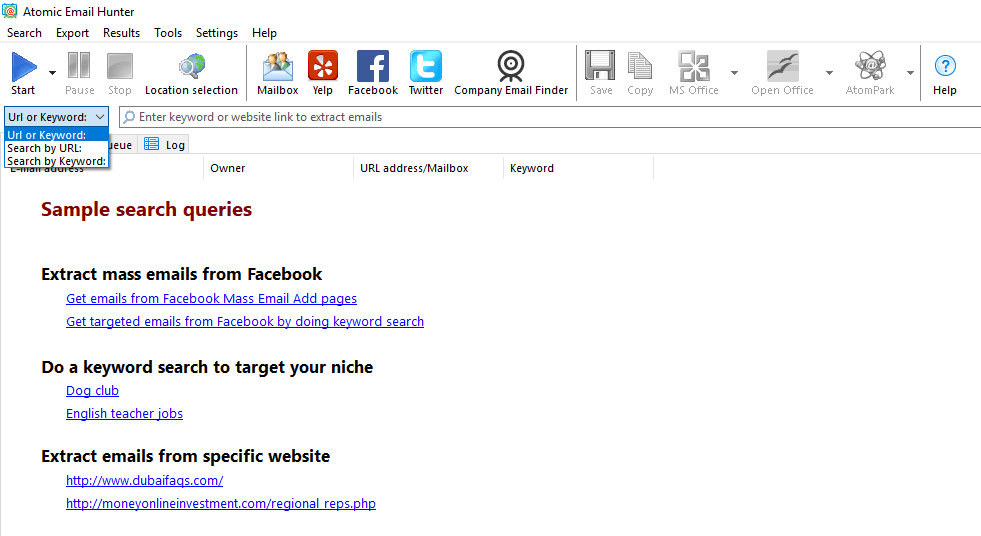Select 'Search by URL:' list option
This screenshot has width=981, height=536.
56,148
